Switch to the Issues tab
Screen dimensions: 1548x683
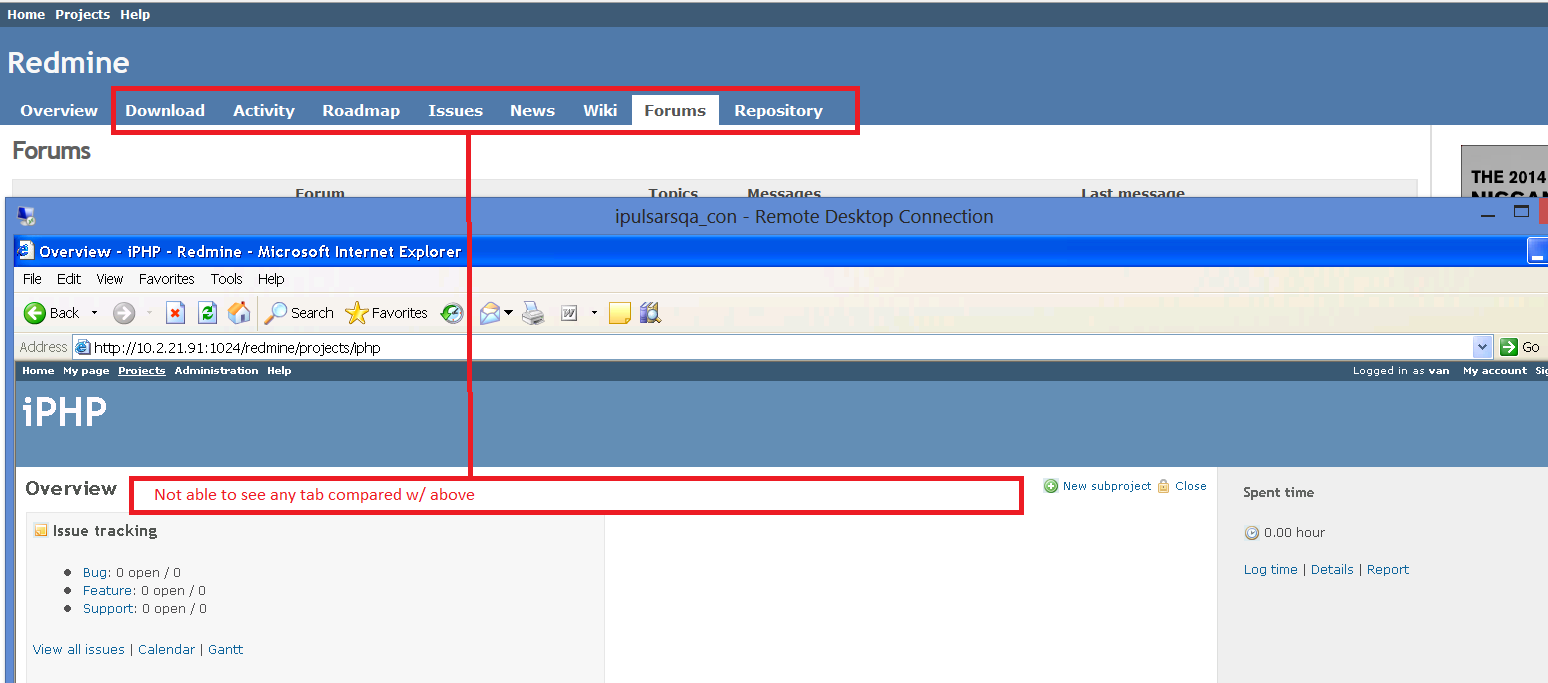pos(456,111)
